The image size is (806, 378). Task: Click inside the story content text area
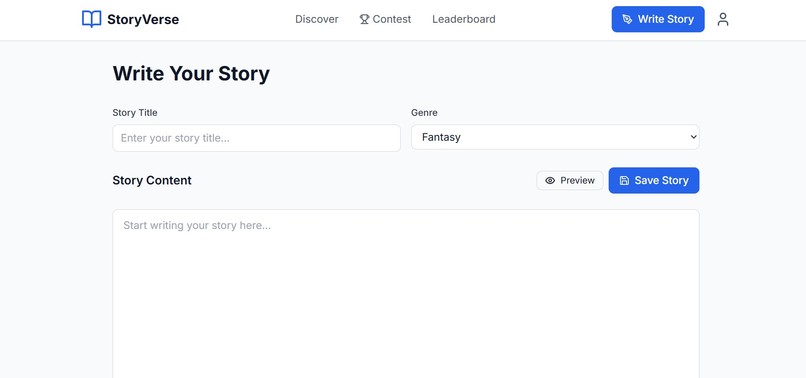tap(406, 294)
